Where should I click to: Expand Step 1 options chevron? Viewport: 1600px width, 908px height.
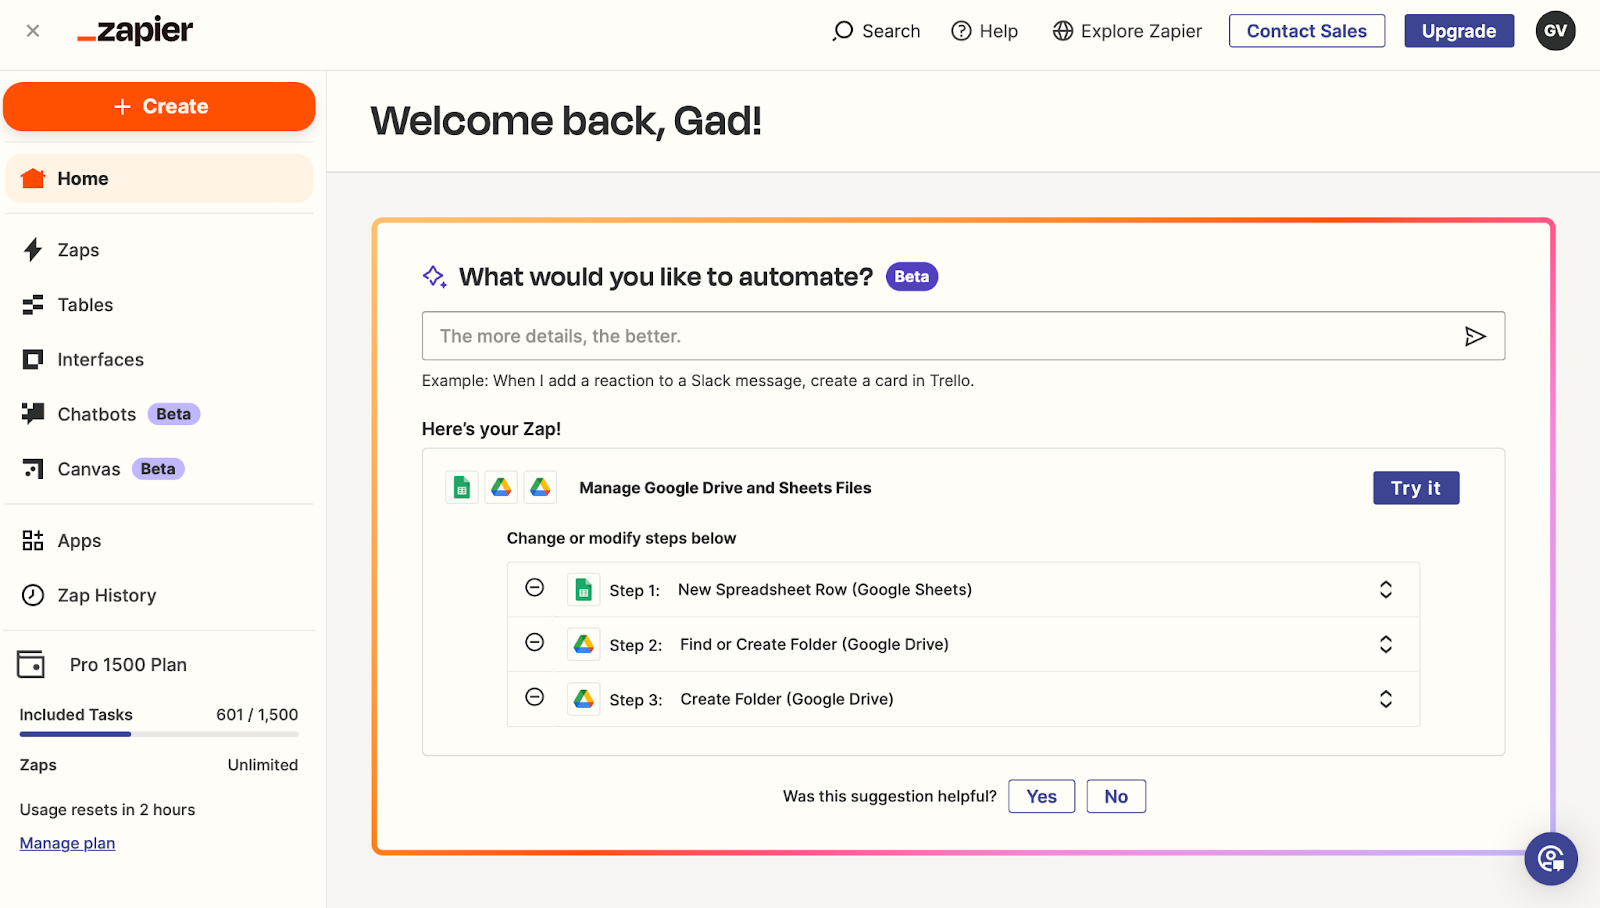[1386, 590]
